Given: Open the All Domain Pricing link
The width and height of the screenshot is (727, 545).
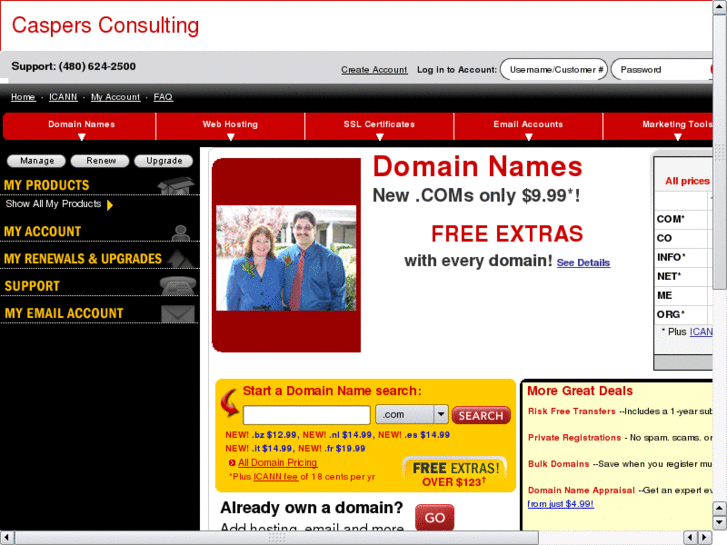Looking at the screenshot, I should point(278,462).
